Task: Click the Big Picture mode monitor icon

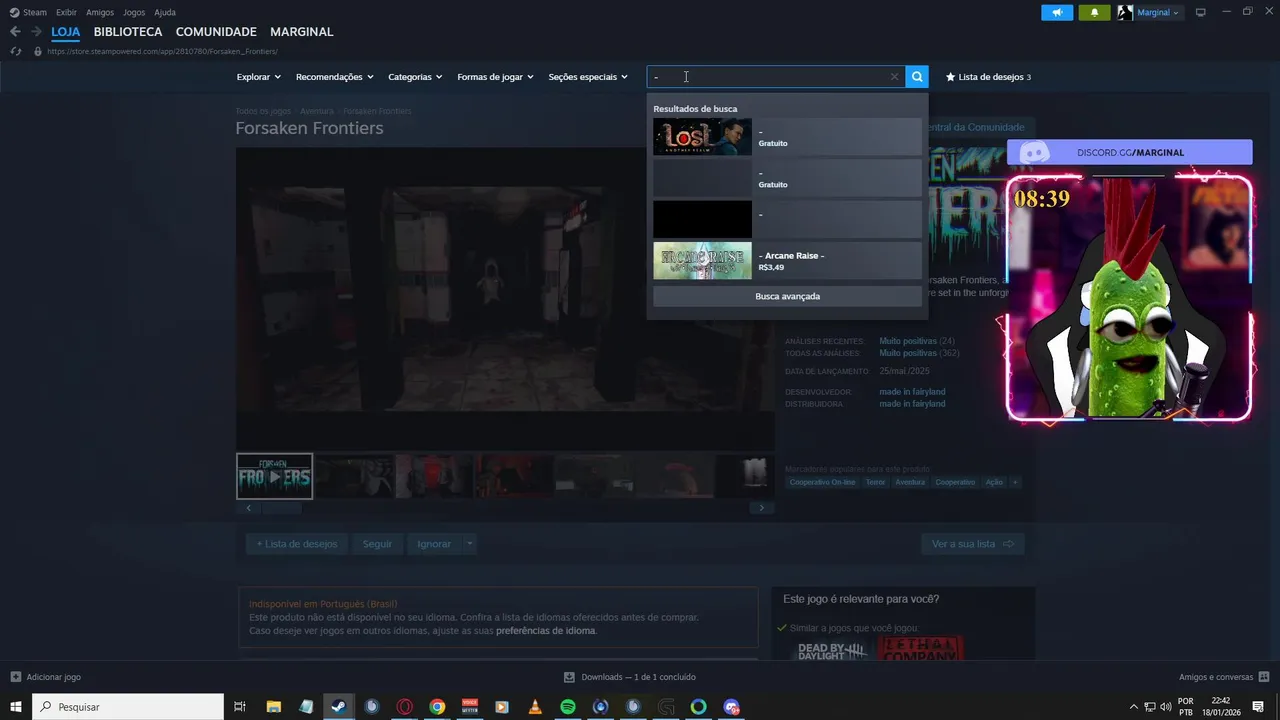Action: point(1201,13)
